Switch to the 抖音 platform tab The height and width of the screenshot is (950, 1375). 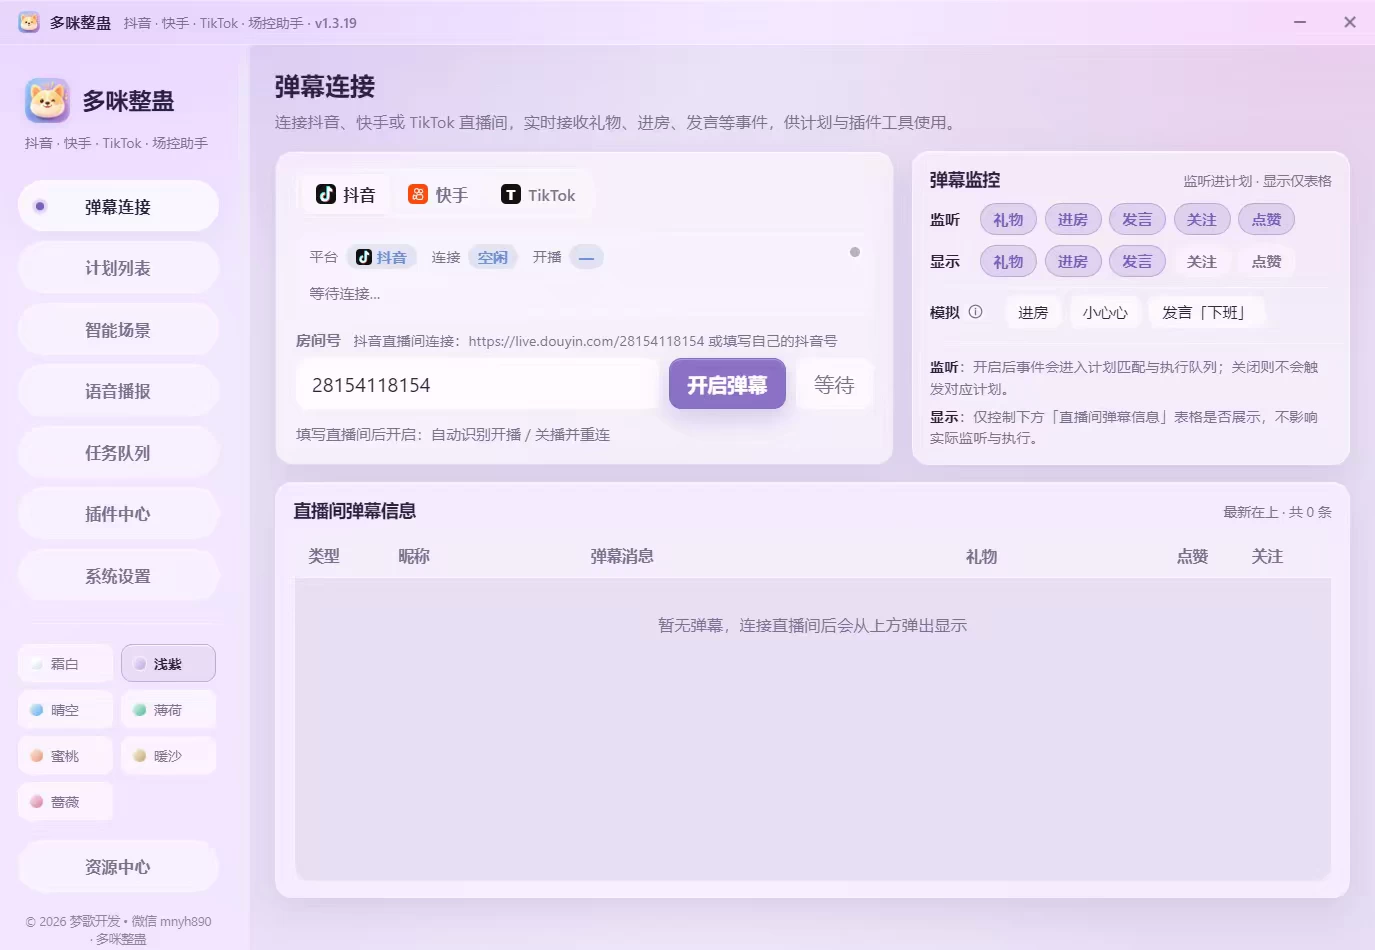tap(345, 195)
